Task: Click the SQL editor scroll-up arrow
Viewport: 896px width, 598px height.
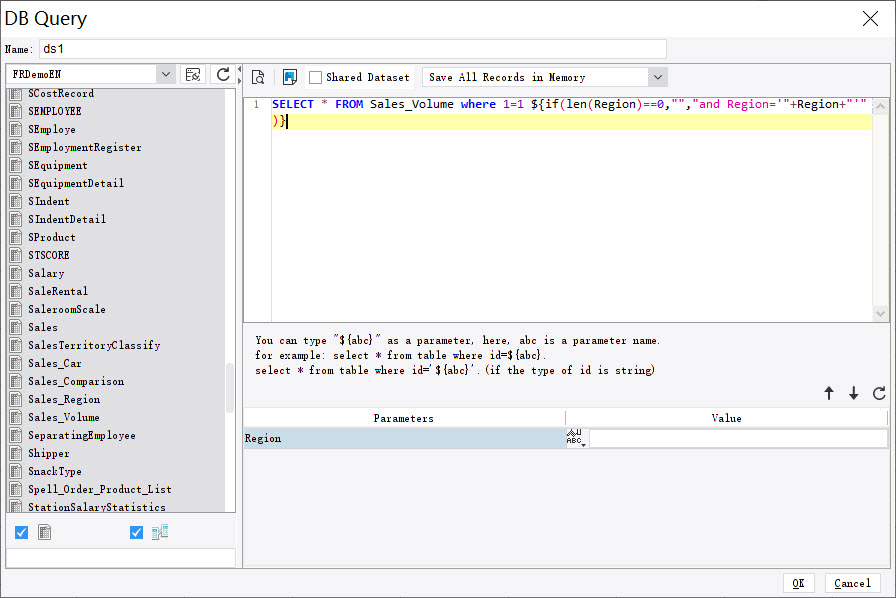Action: click(x=881, y=106)
